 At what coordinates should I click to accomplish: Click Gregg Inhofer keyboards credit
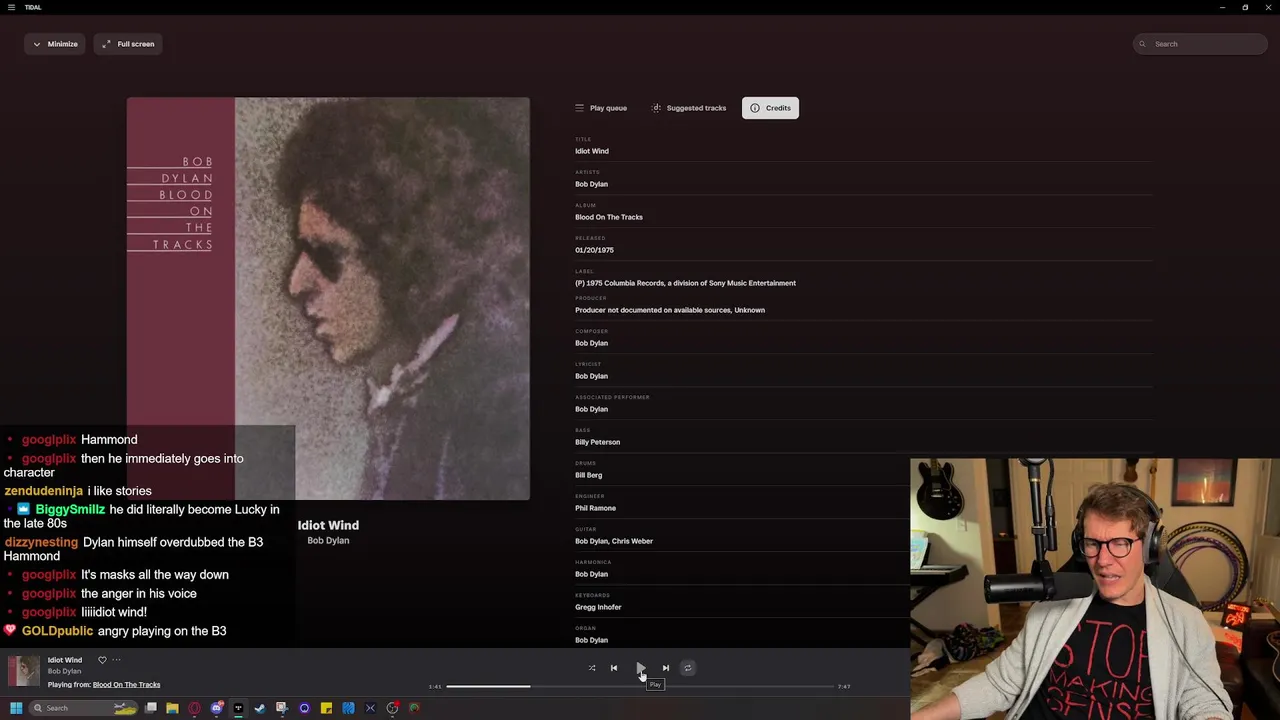598,607
